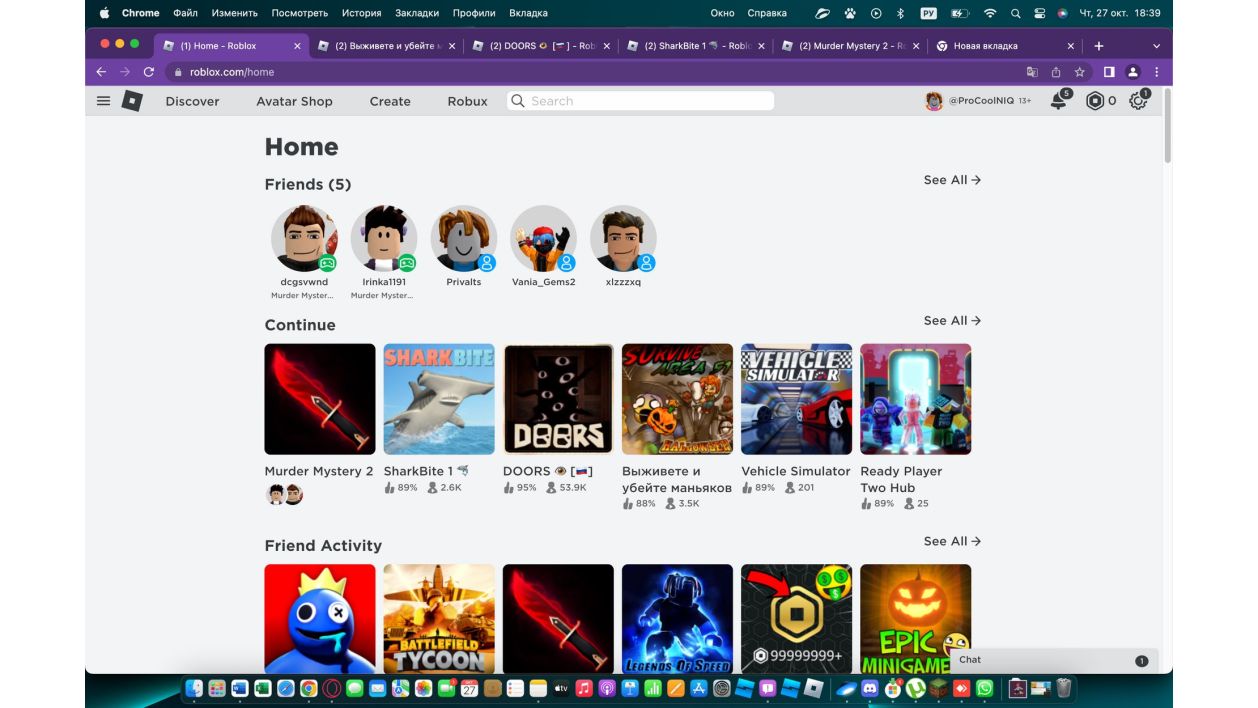Click the page's vertical scrollbar

pos(1167,126)
